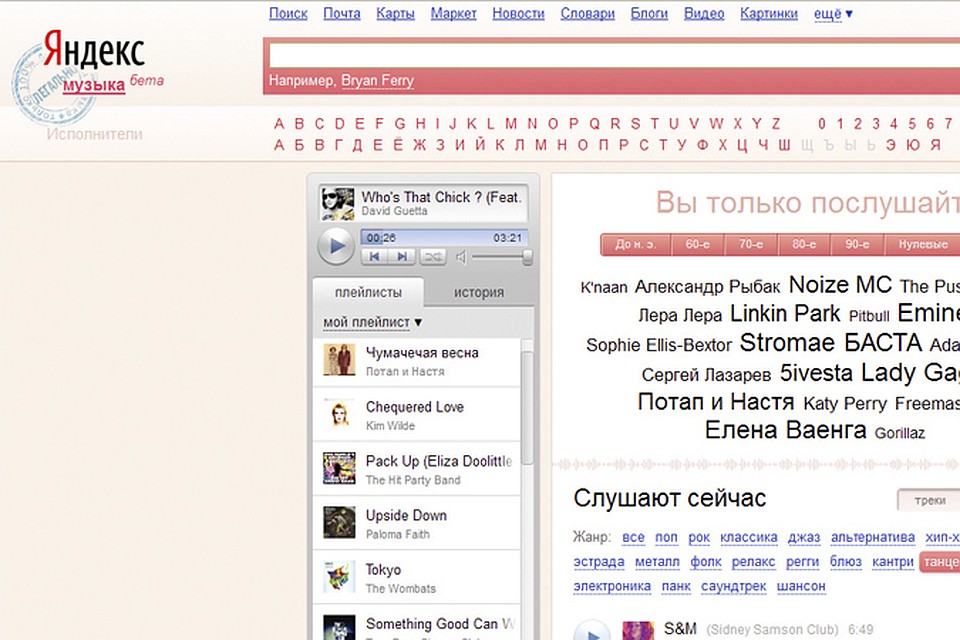
Task: Open the Картинки link
Action: pos(768,13)
